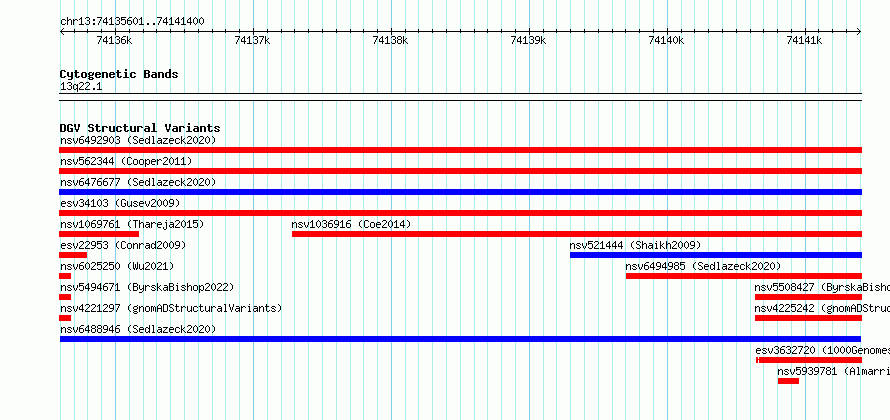Open nsv6488946 (Sedlazeck2020) variant label

pyautogui.click(x=138, y=329)
